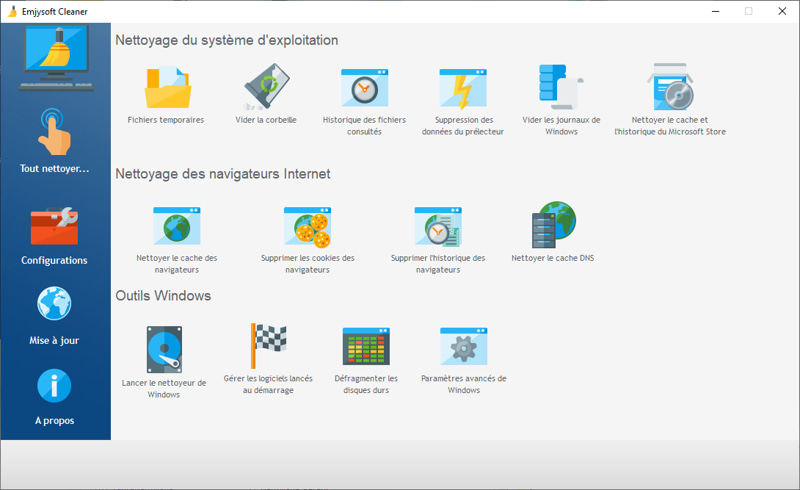Click Nettoyer le cache des navigateurs icon
Image resolution: width=800 pixels, height=490 pixels.
177,226
